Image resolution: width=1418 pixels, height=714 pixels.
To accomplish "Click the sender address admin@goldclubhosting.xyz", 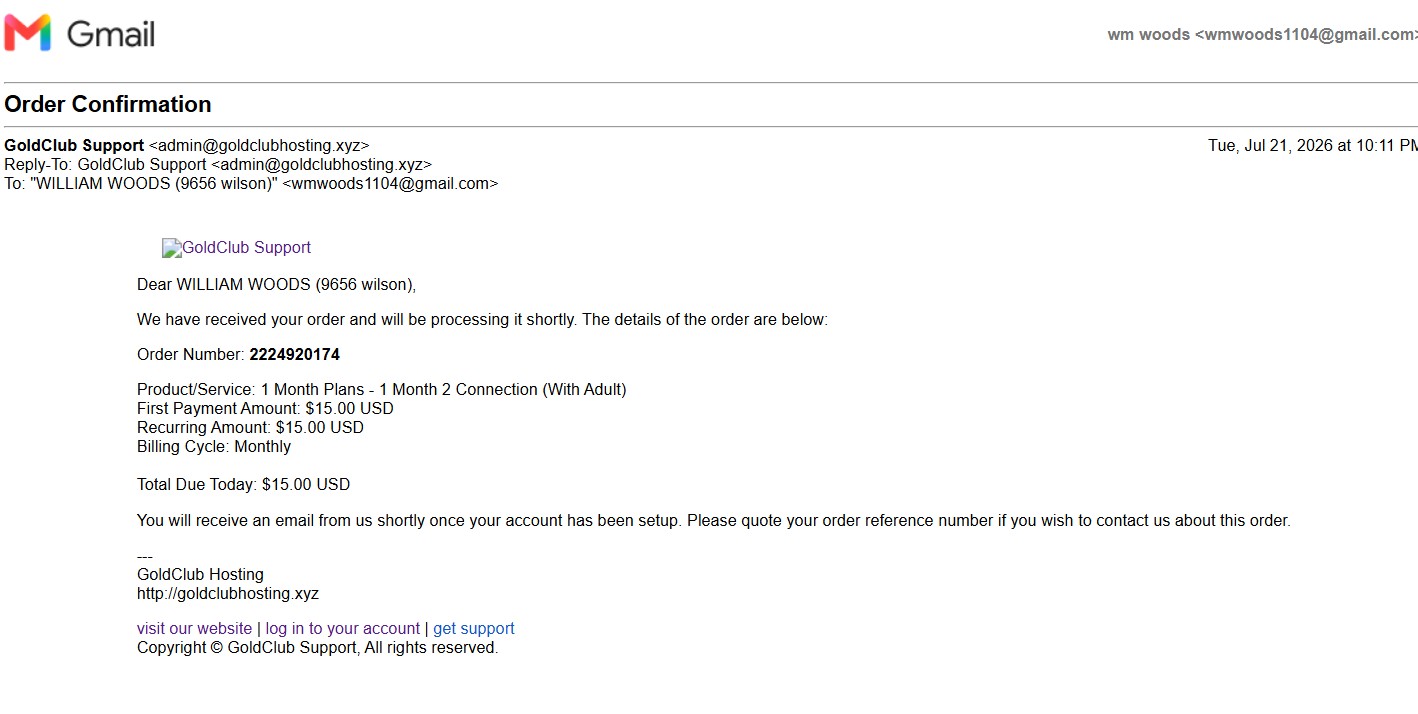I will pyautogui.click(x=259, y=146).
